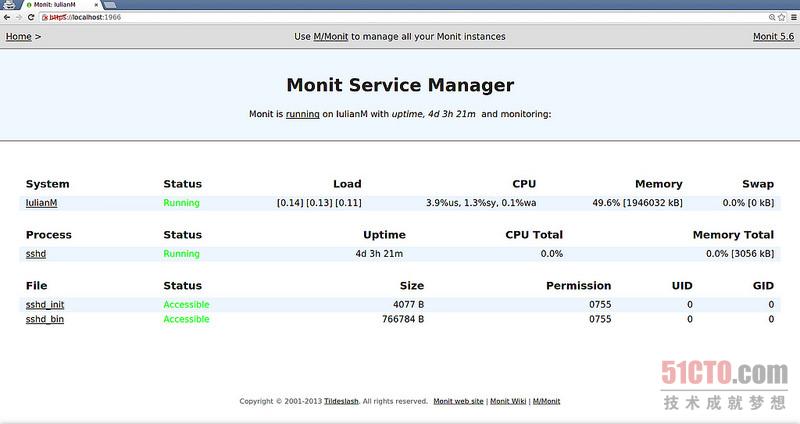Viewport: 800px width, 424px height.
Task: Open the IulianM system details
Action: click(x=41, y=203)
